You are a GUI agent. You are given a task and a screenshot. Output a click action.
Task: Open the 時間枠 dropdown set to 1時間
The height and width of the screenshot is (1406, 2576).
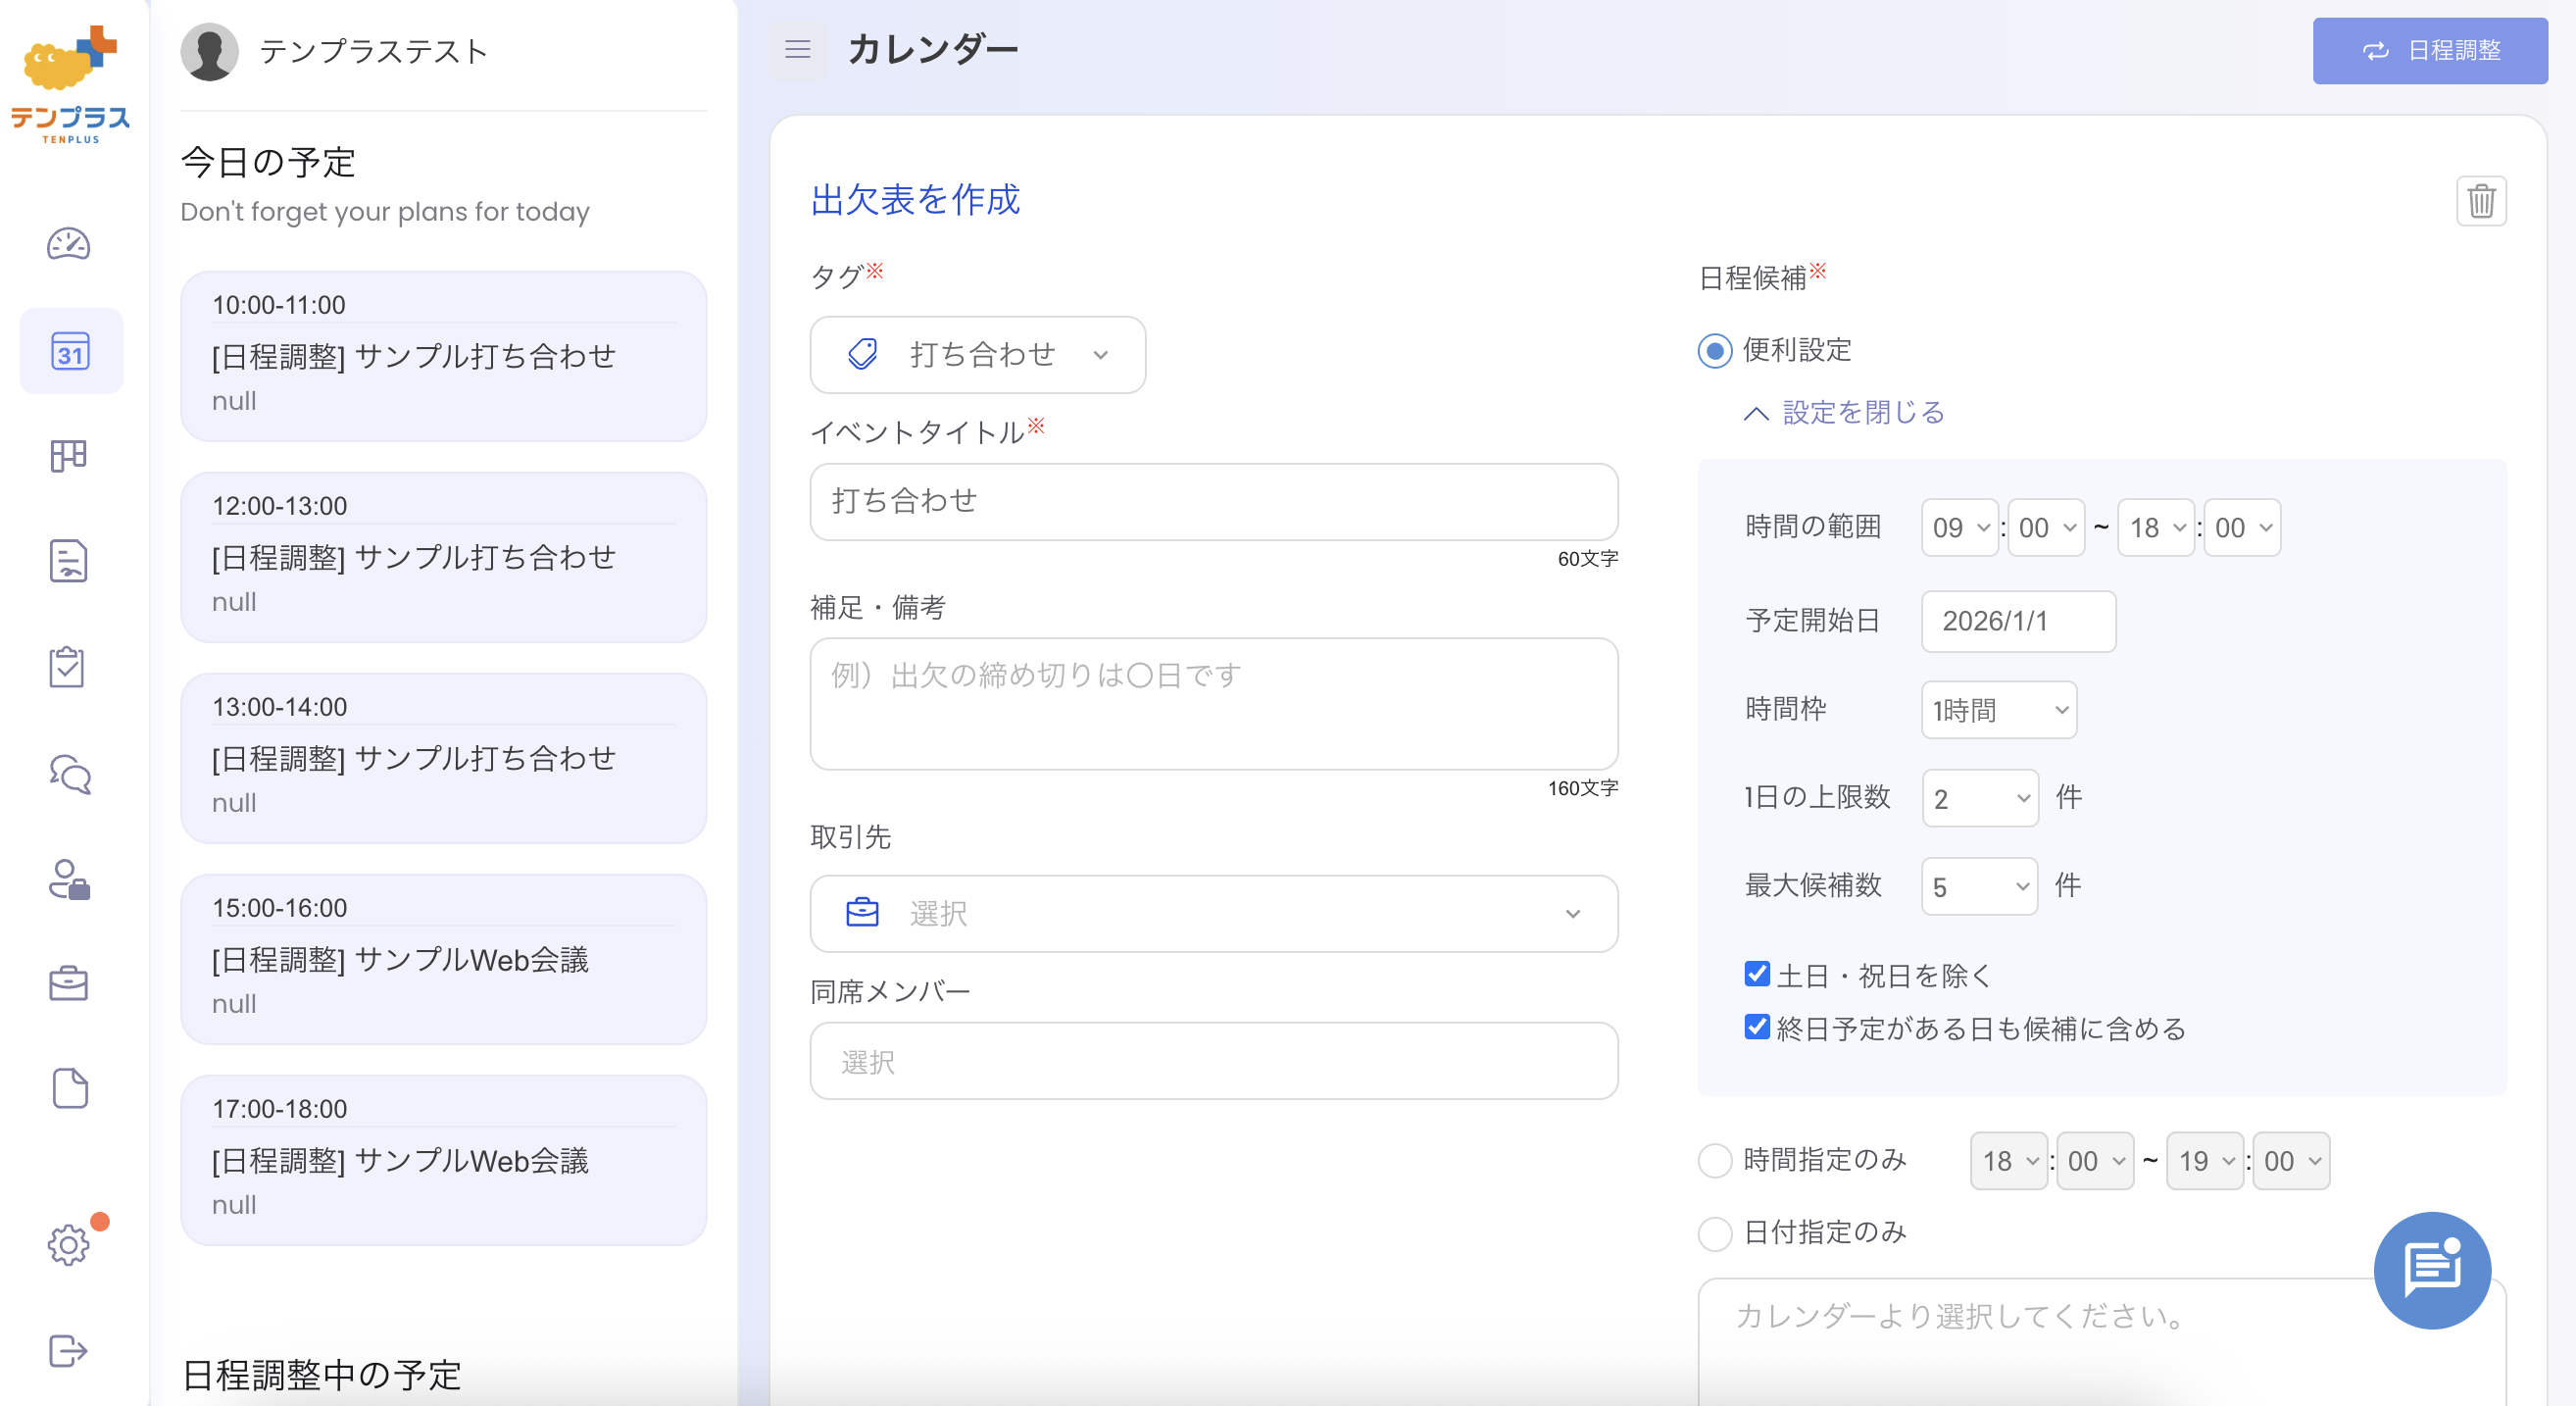1998,709
